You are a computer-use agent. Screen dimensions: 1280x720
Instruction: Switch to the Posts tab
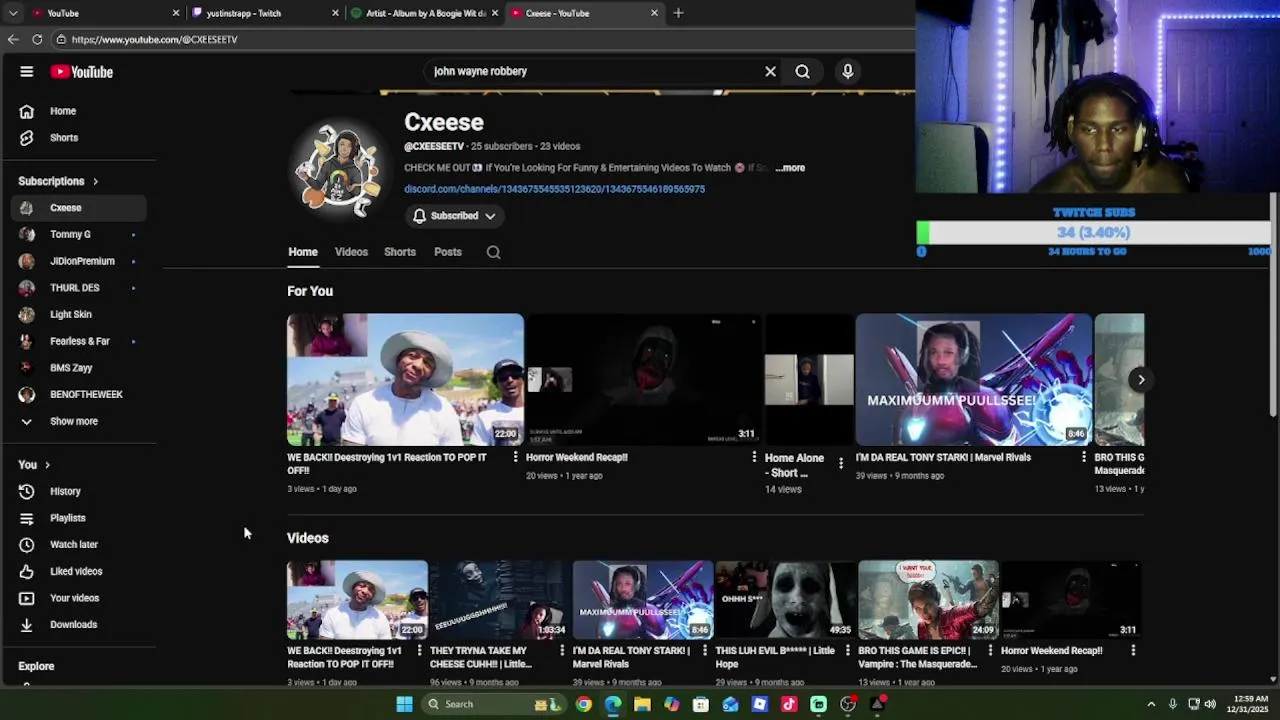click(448, 252)
